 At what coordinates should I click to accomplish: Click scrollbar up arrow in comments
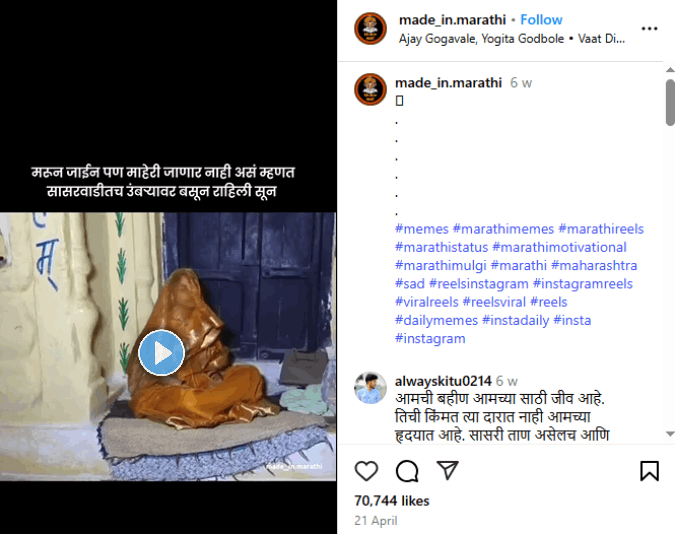click(x=670, y=69)
